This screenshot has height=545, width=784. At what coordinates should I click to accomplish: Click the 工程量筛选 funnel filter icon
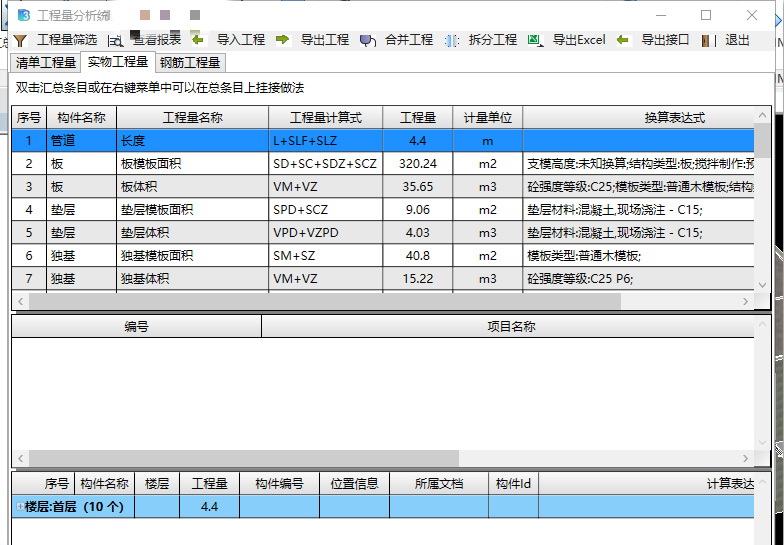click(20, 40)
